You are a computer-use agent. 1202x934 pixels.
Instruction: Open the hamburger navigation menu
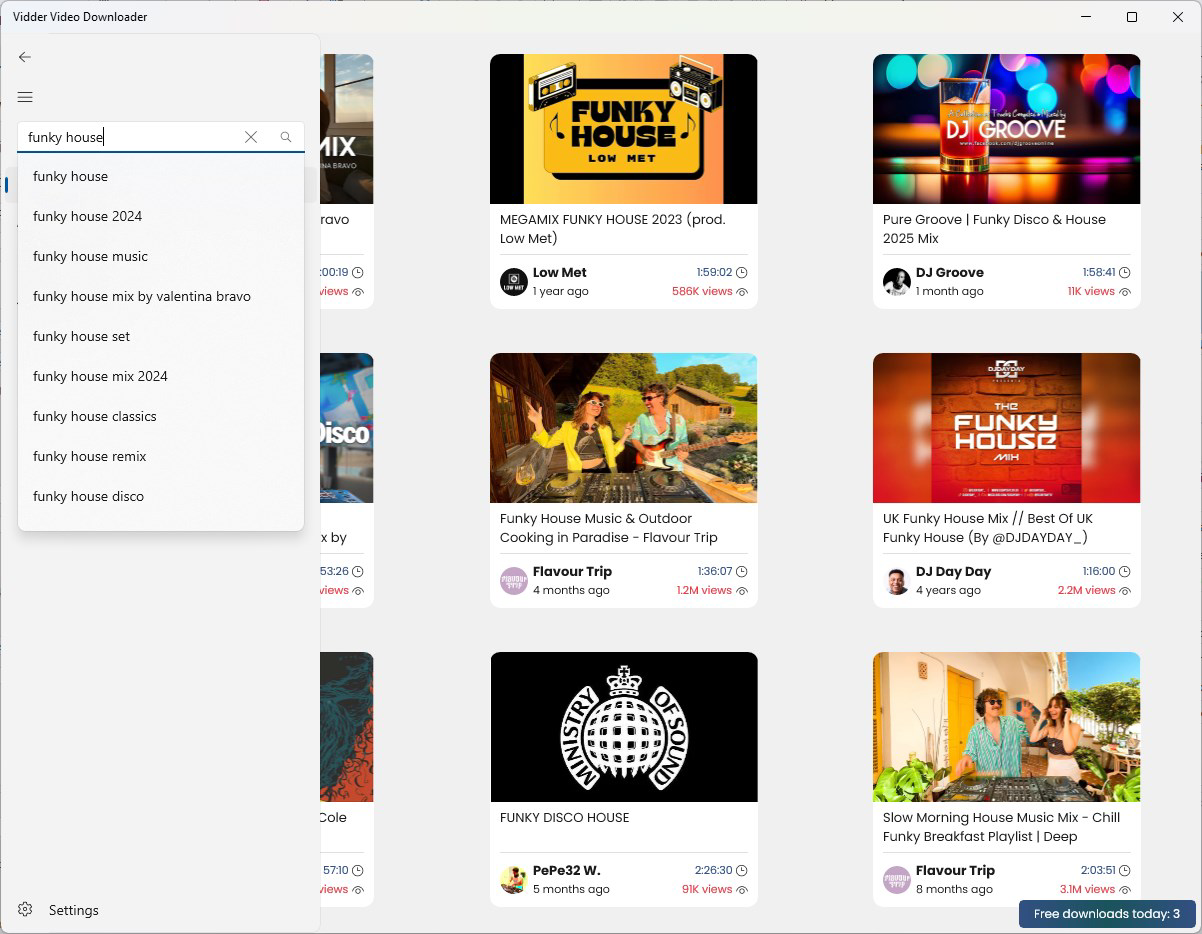coord(25,97)
